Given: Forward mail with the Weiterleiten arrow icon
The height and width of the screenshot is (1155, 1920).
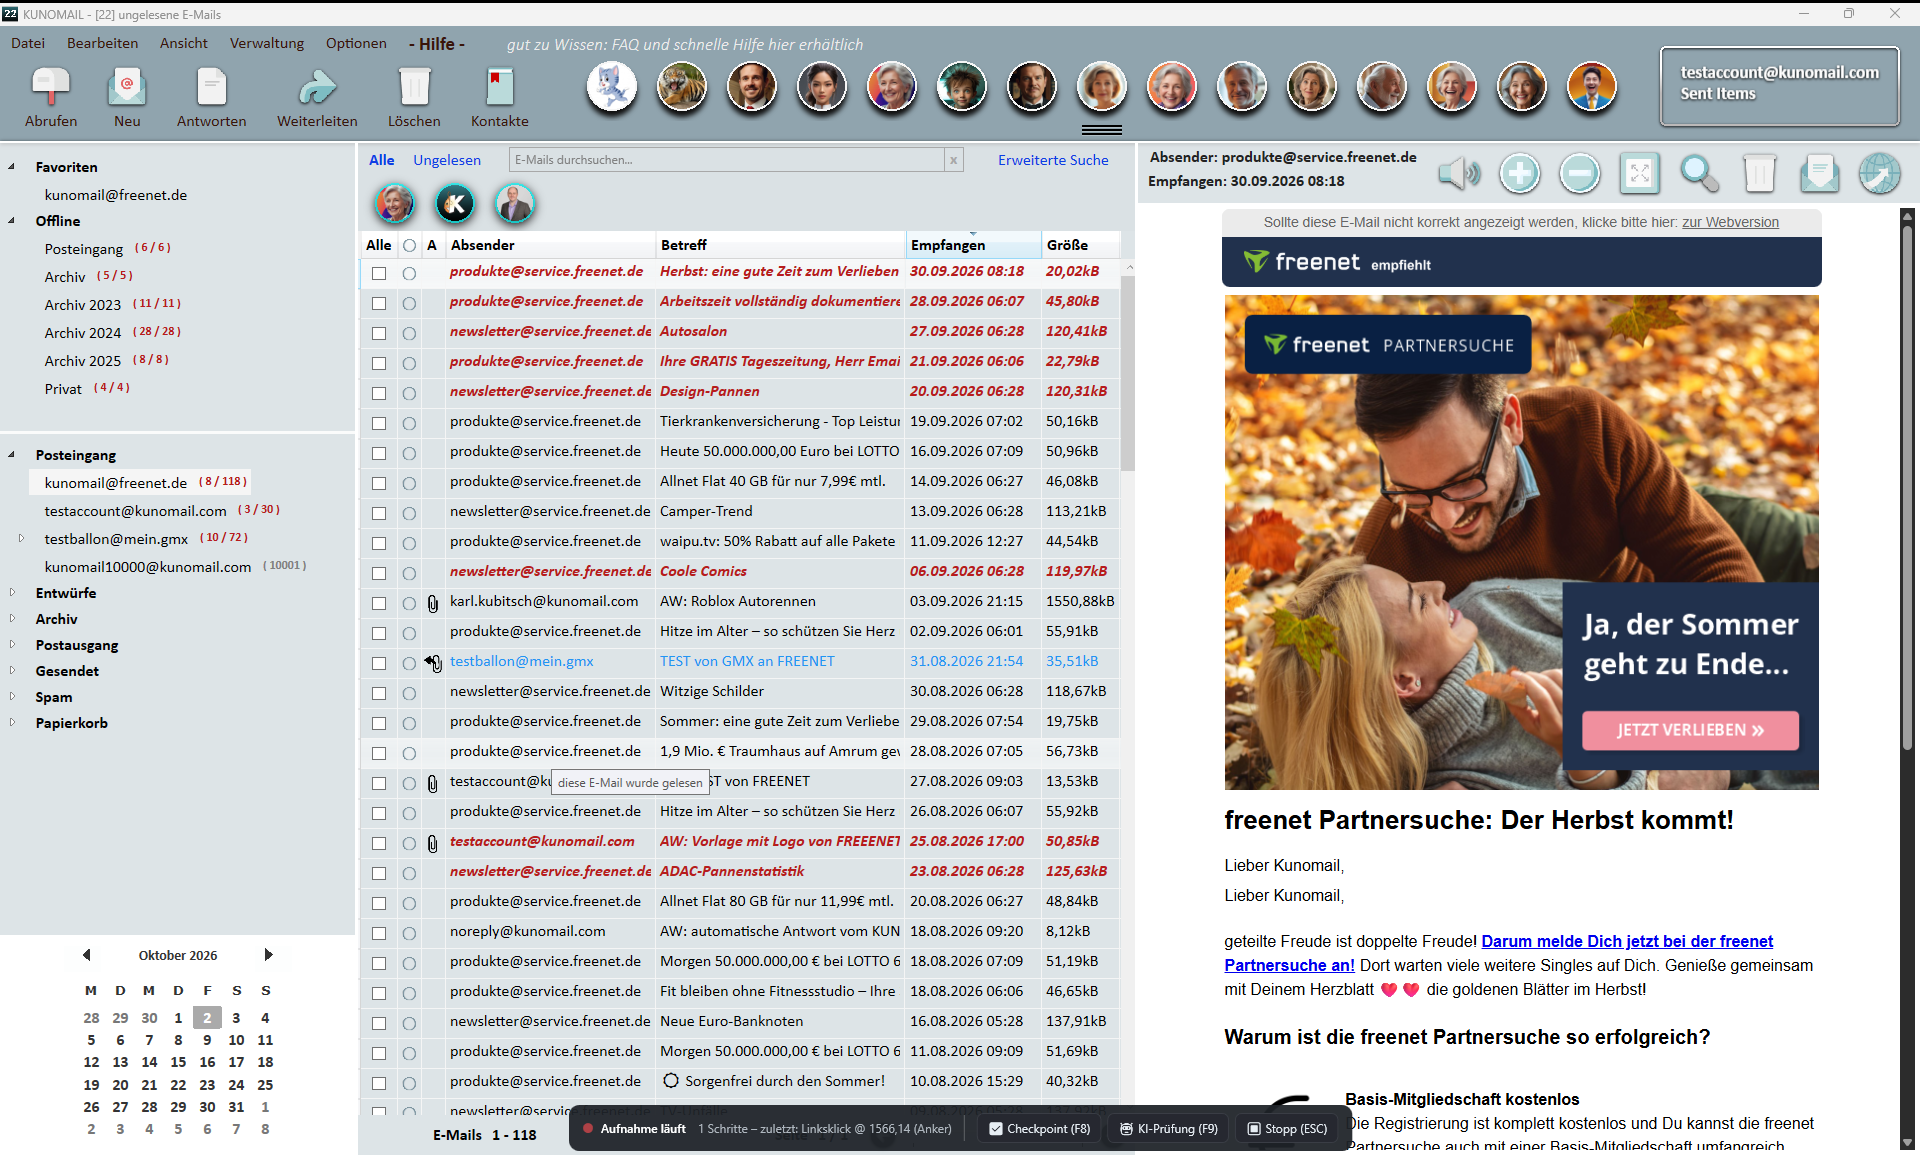Looking at the screenshot, I should point(317,88).
